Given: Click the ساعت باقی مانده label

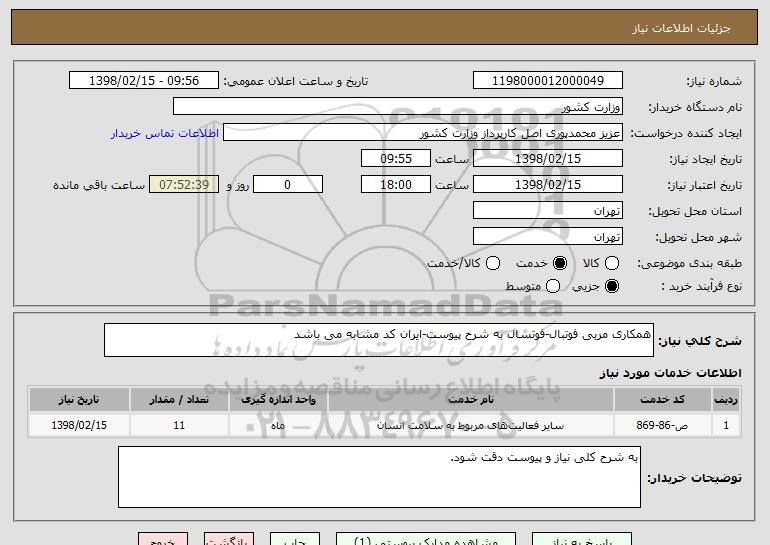Looking at the screenshot, I should click(99, 185).
